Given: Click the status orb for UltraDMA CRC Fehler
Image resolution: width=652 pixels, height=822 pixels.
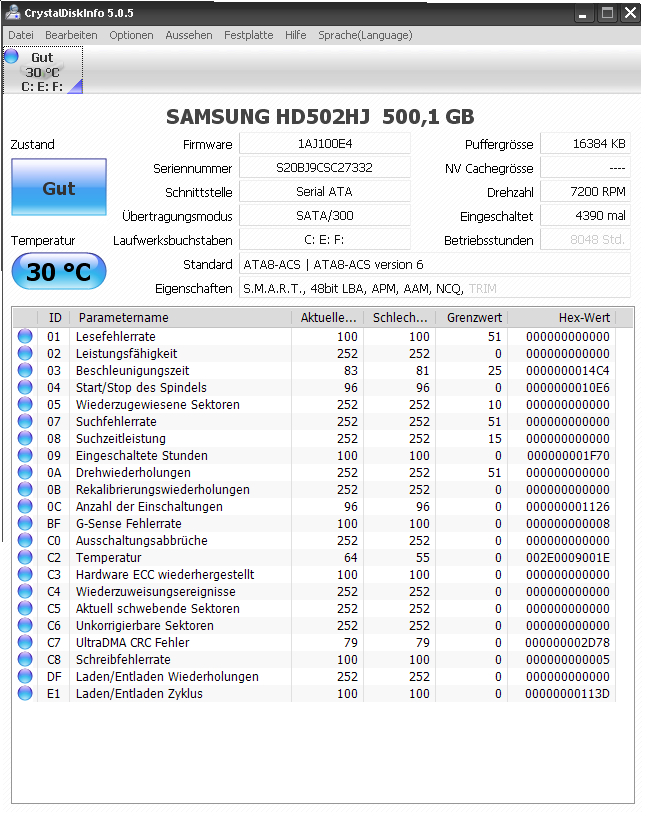Looking at the screenshot, I should 25,642.
